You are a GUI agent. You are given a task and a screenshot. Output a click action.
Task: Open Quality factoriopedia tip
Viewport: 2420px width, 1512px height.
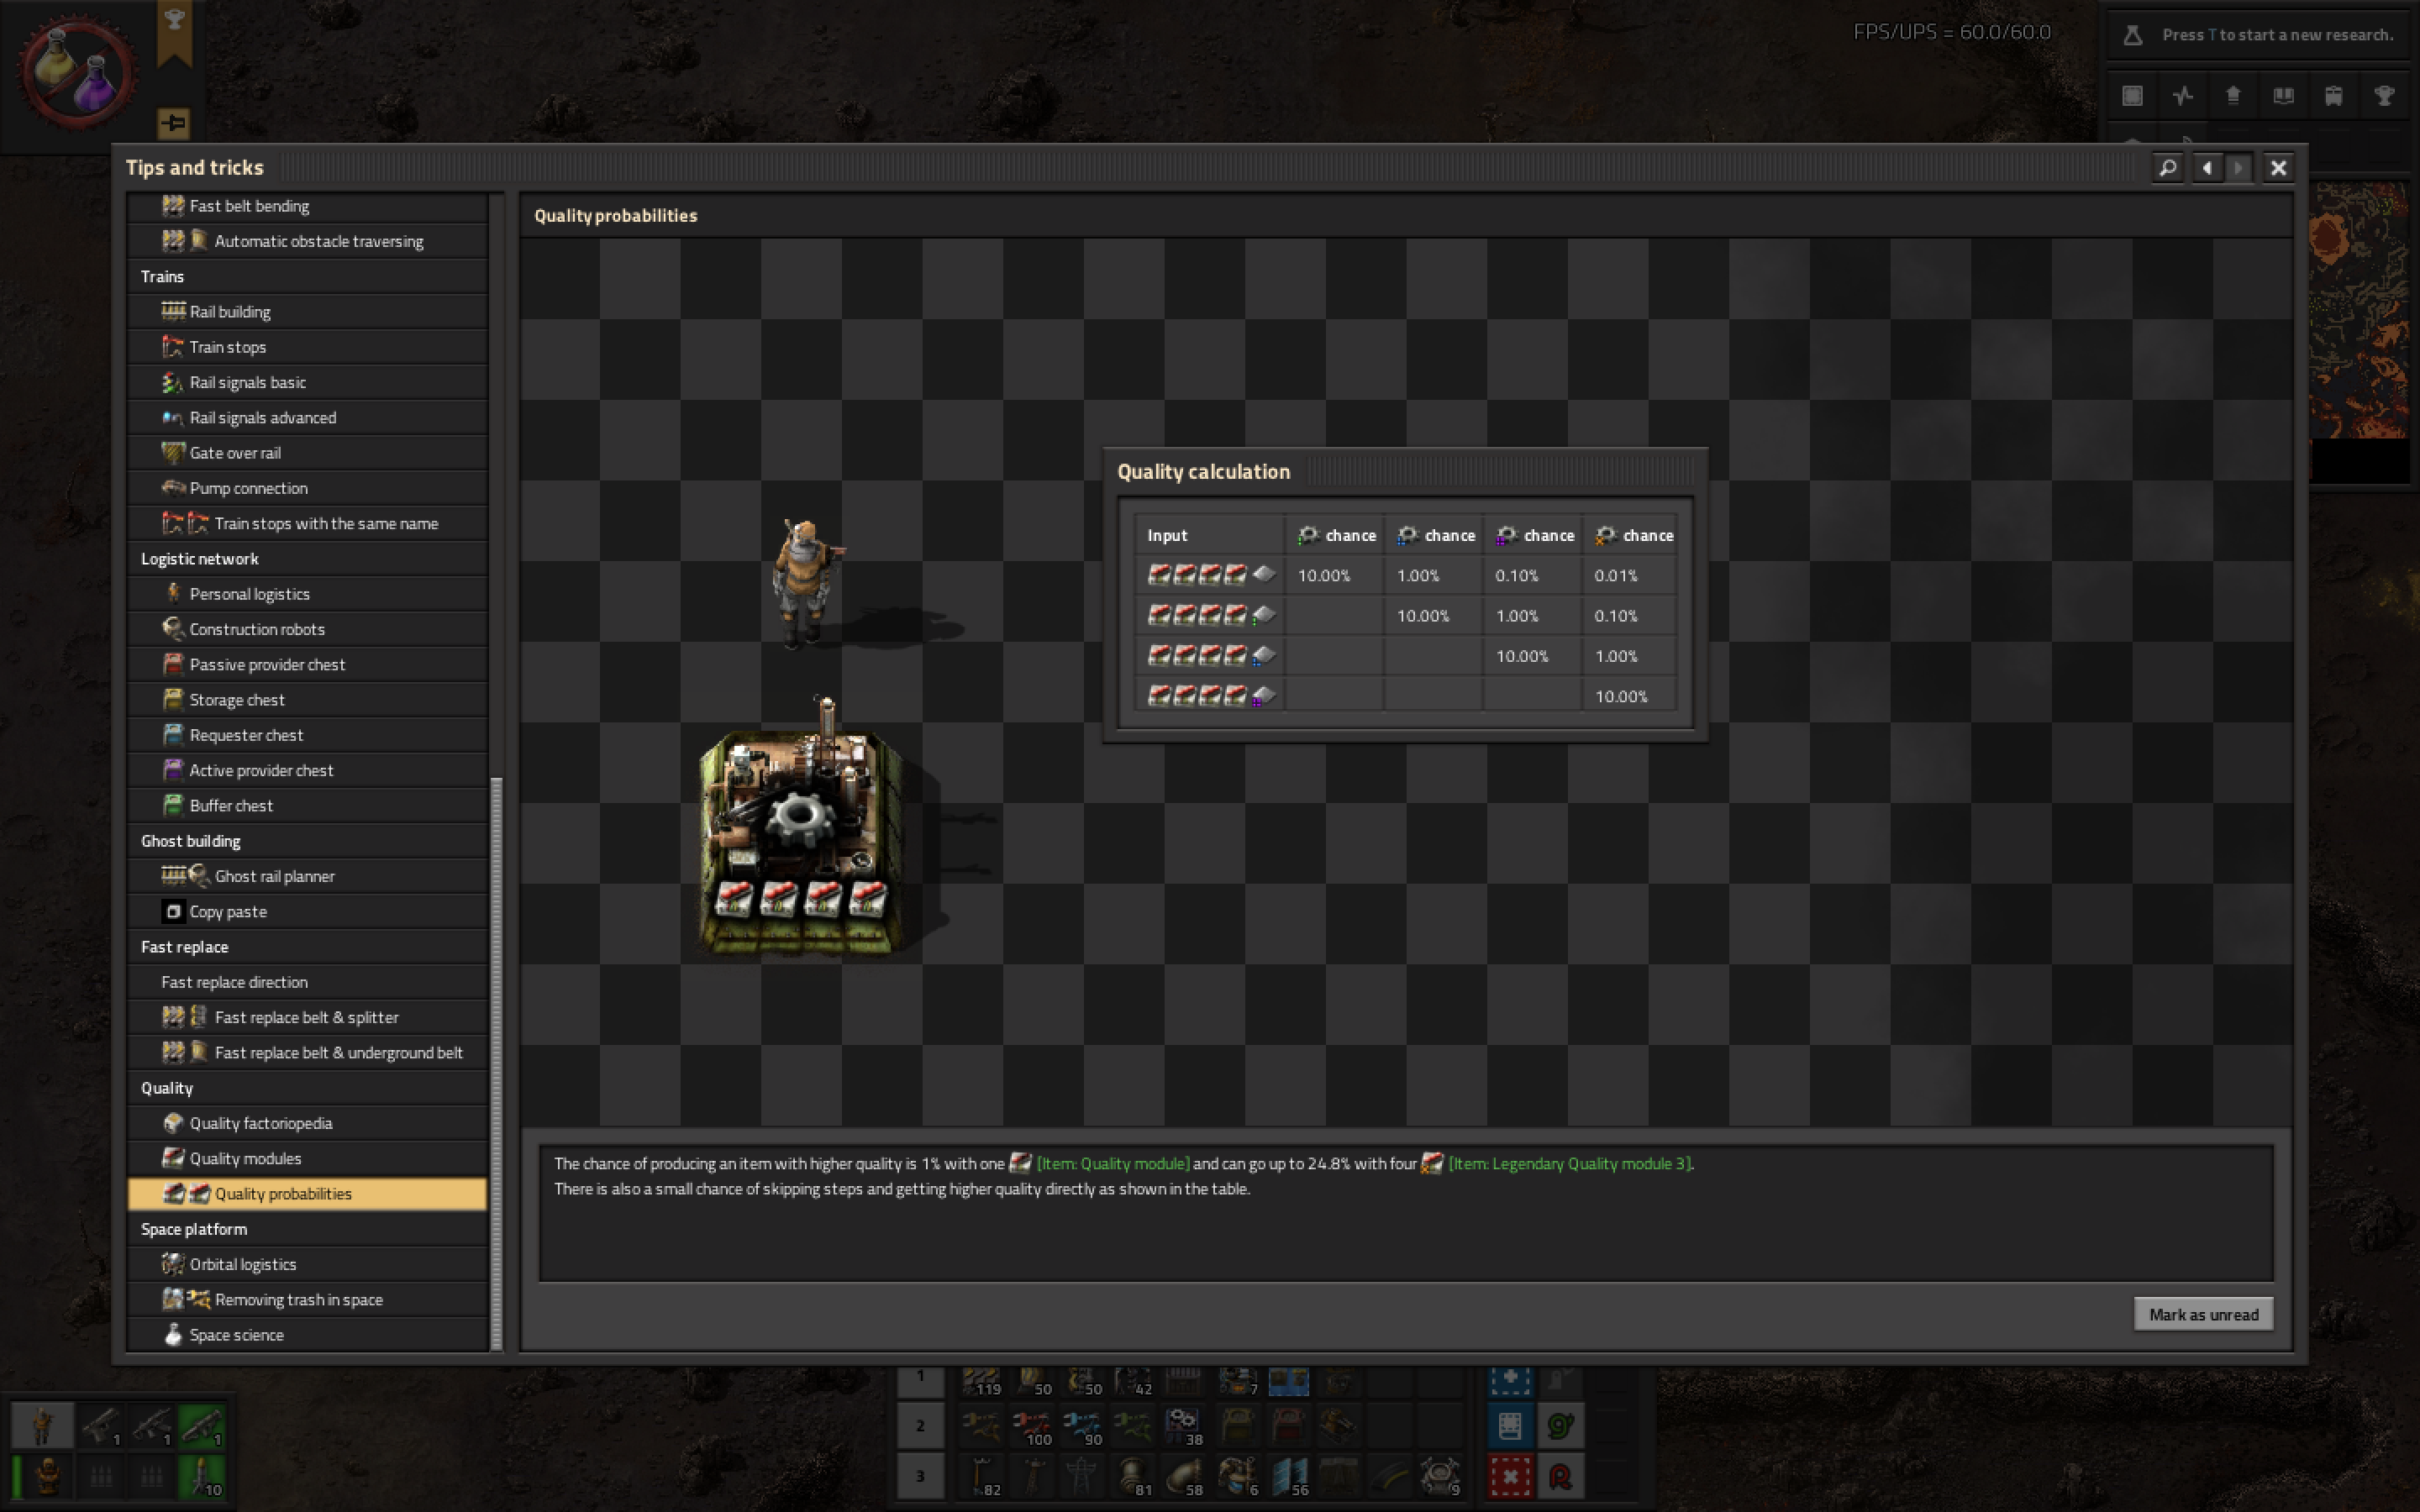pos(308,1123)
